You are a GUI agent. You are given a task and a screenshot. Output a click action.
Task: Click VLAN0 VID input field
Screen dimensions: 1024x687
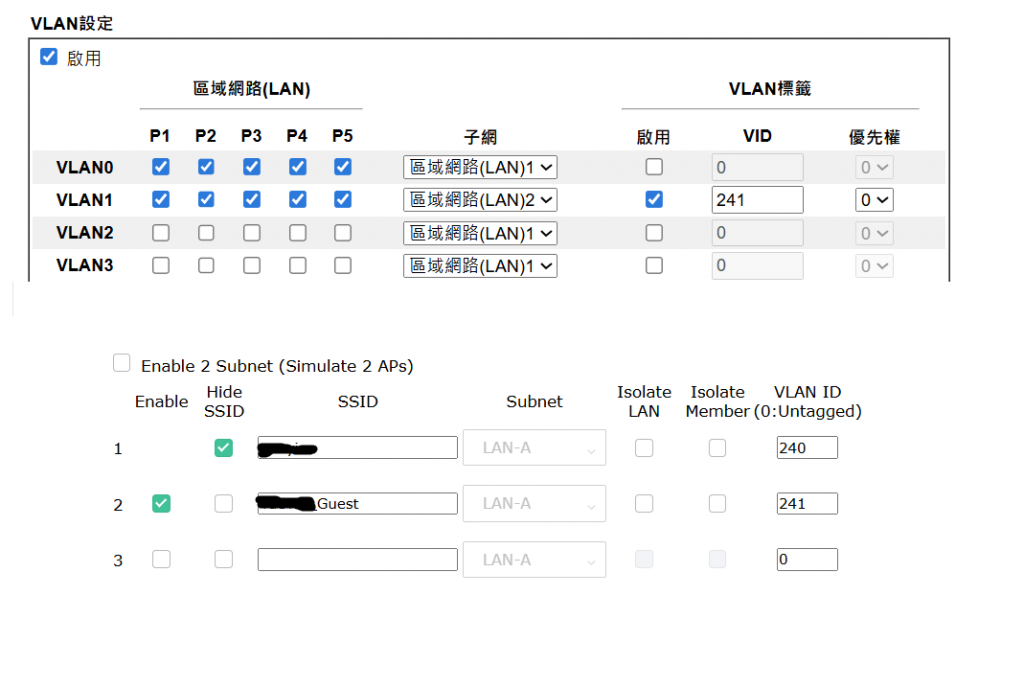coord(758,167)
